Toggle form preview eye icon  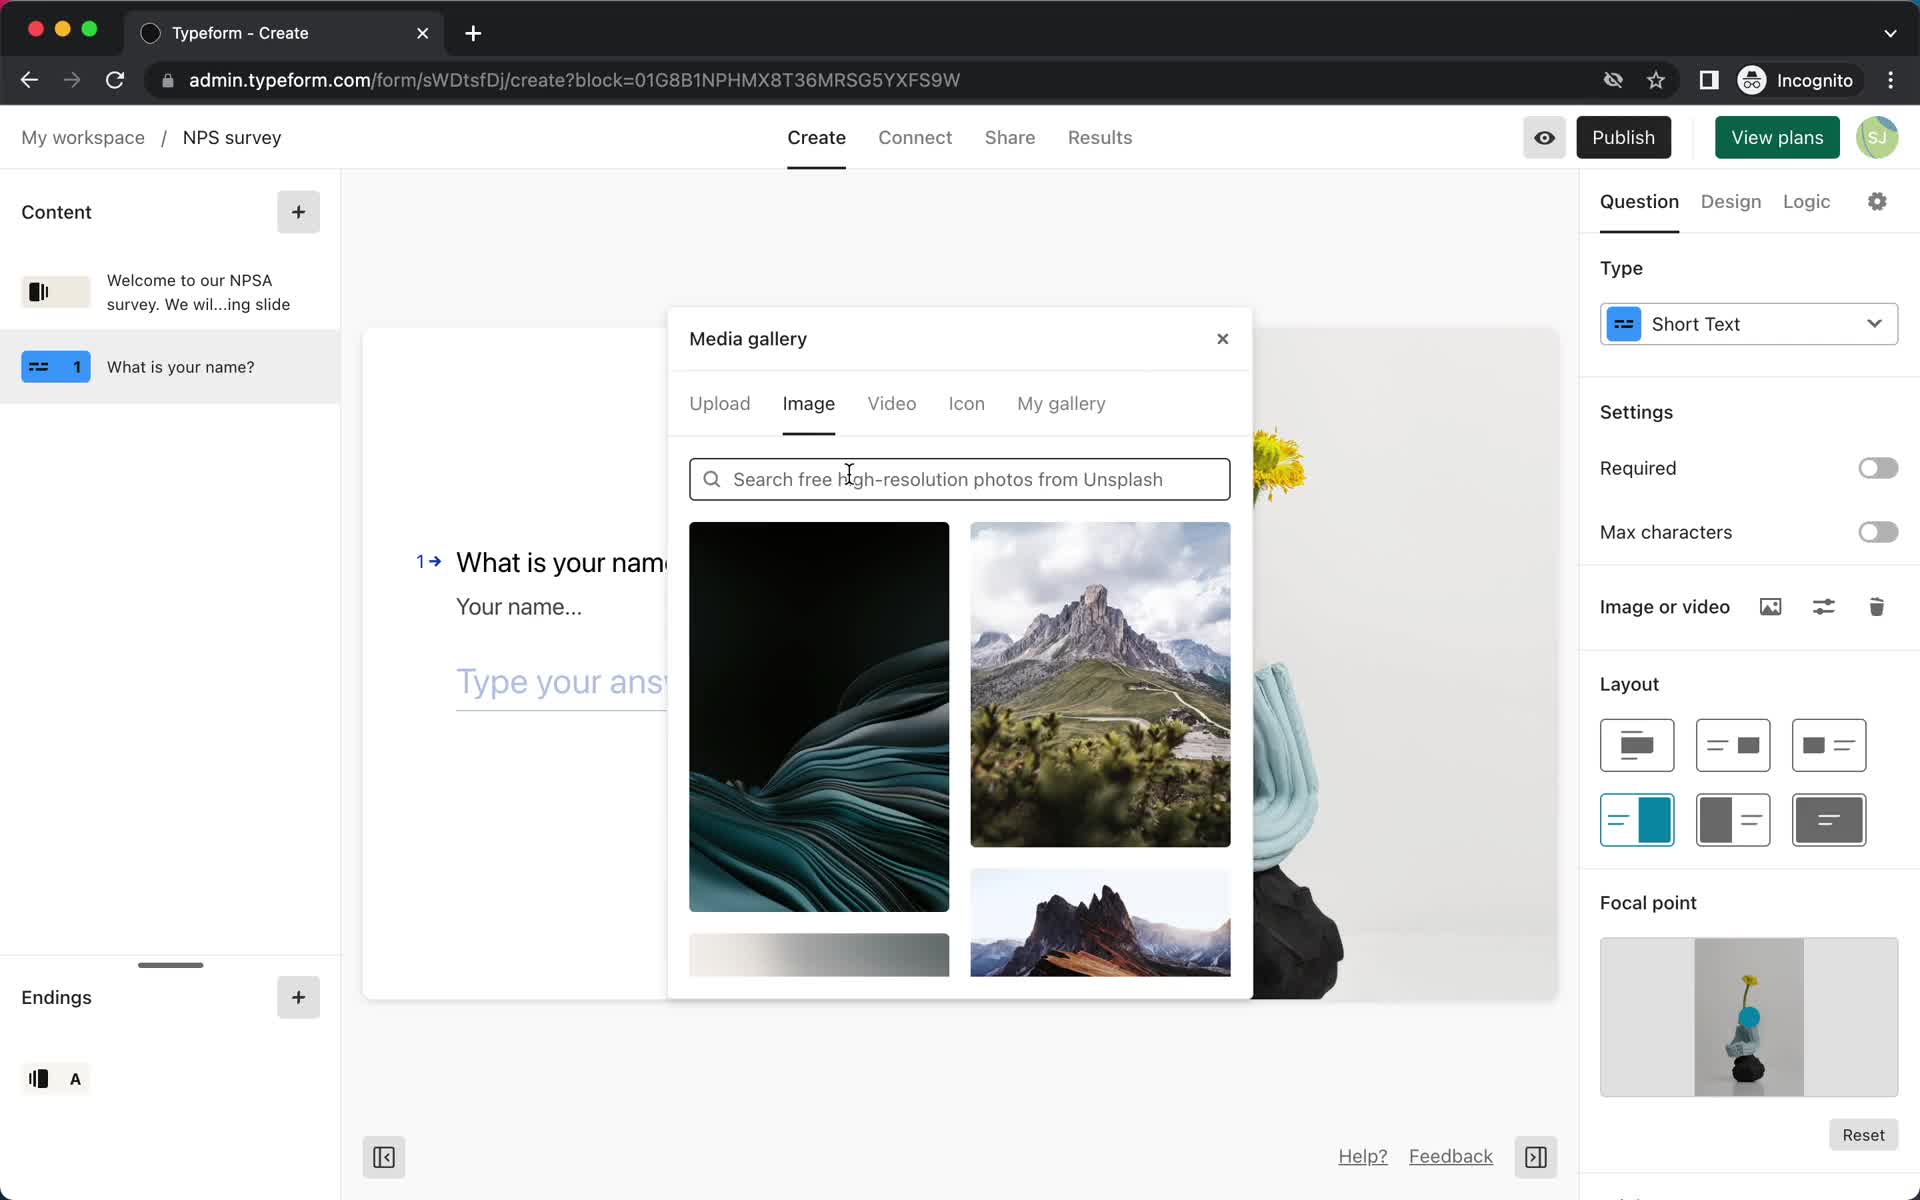coord(1543,137)
